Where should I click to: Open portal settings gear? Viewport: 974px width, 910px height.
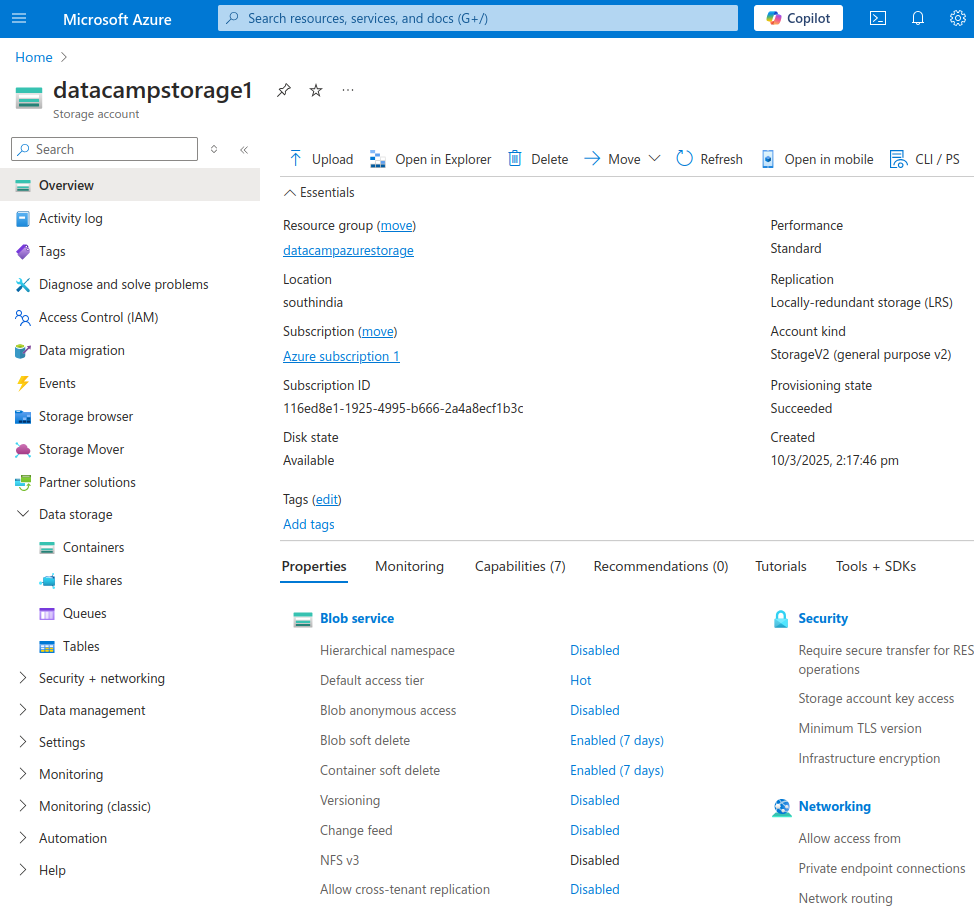(x=957, y=18)
